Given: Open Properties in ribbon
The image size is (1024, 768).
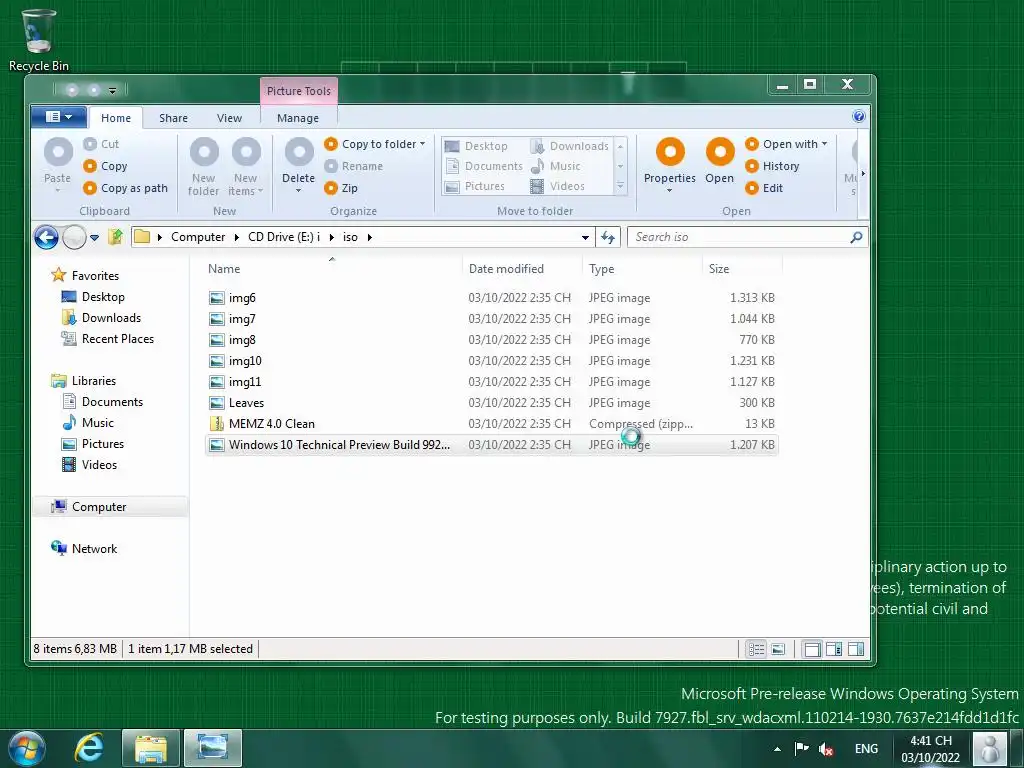Looking at the screenshot, I should coord(670,165).
